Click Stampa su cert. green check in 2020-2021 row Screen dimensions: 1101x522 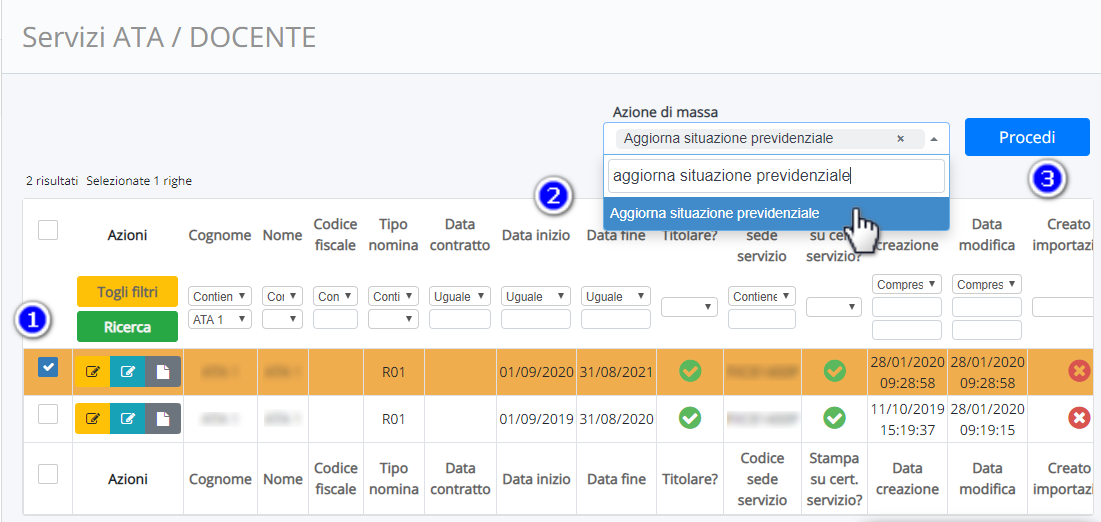click(834, 371)
